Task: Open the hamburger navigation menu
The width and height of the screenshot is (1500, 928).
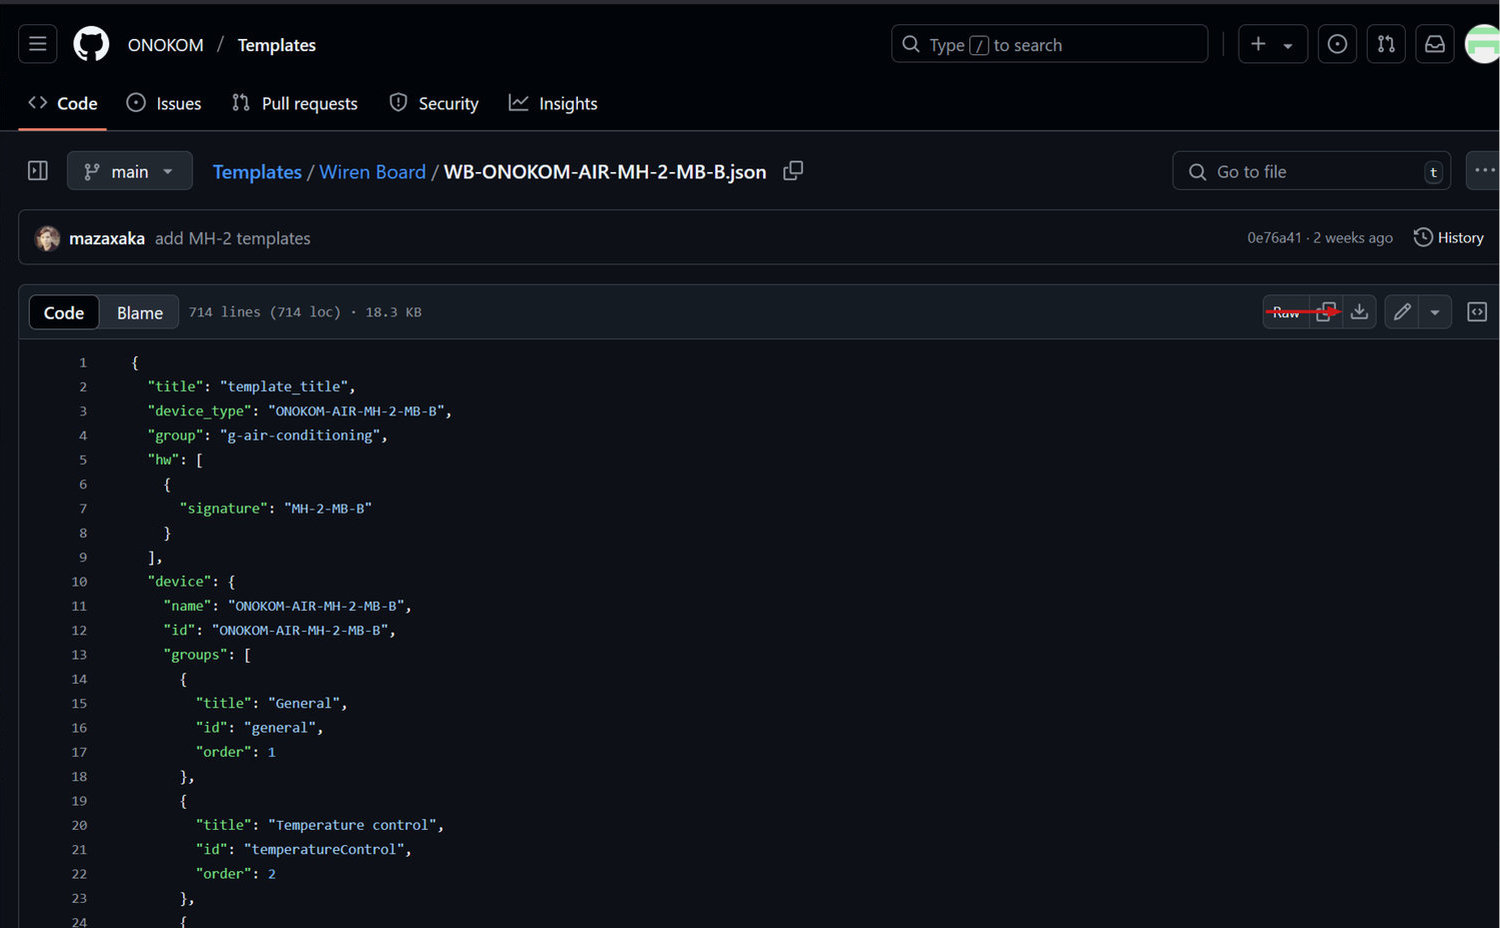Action: pyautogui.click(x=38, y=44)
